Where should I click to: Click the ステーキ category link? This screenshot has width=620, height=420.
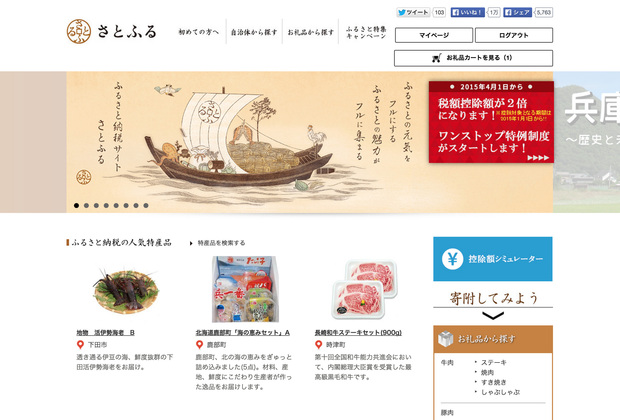coord(493,362)
